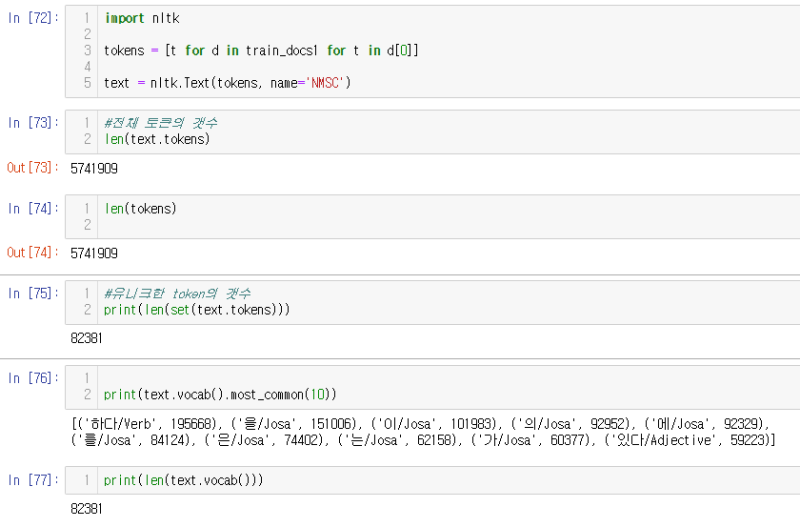The height and width of the screenshot is (527, 800).
Task: Select the In [75] prompt label
Action: point(30,293)
